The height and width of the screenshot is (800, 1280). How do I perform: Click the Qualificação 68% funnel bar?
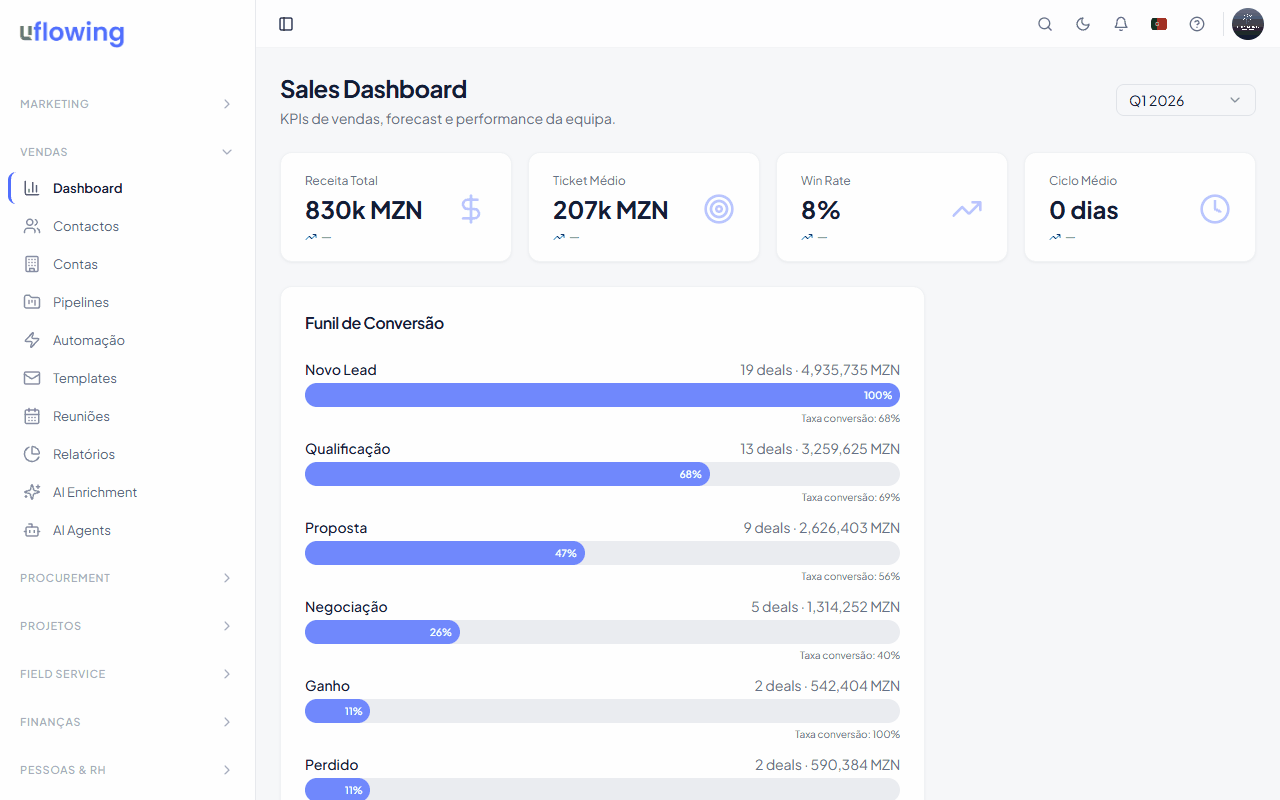coord(507,474)
